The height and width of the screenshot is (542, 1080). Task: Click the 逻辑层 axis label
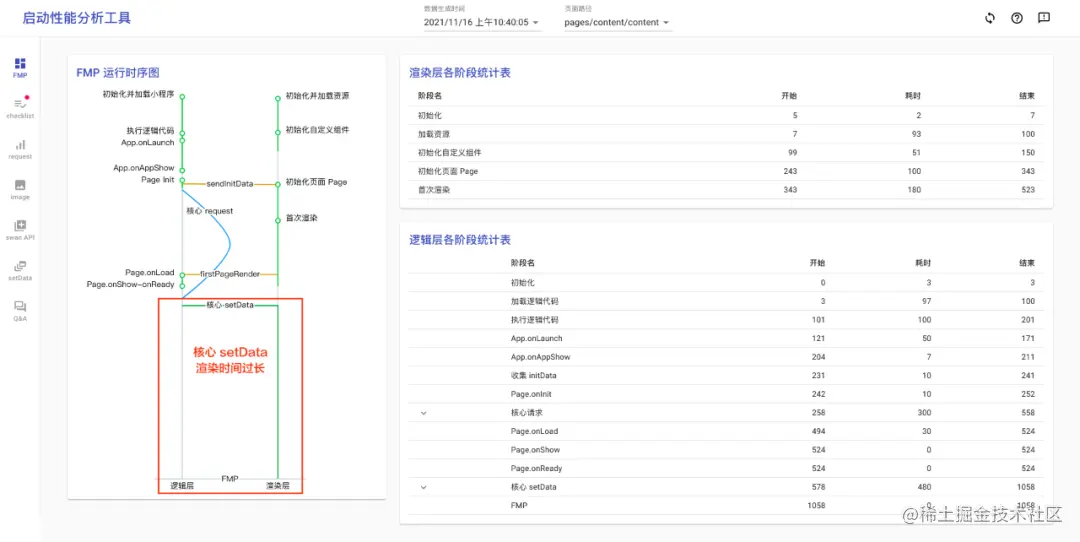[182, 486]
